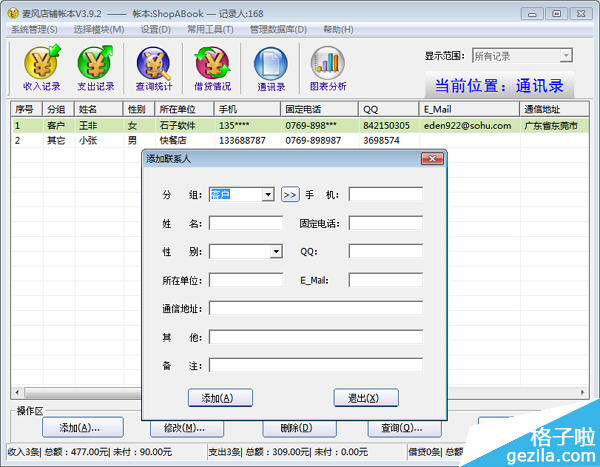Open the 系统管理(S) menu

click(x=34, y=29)
